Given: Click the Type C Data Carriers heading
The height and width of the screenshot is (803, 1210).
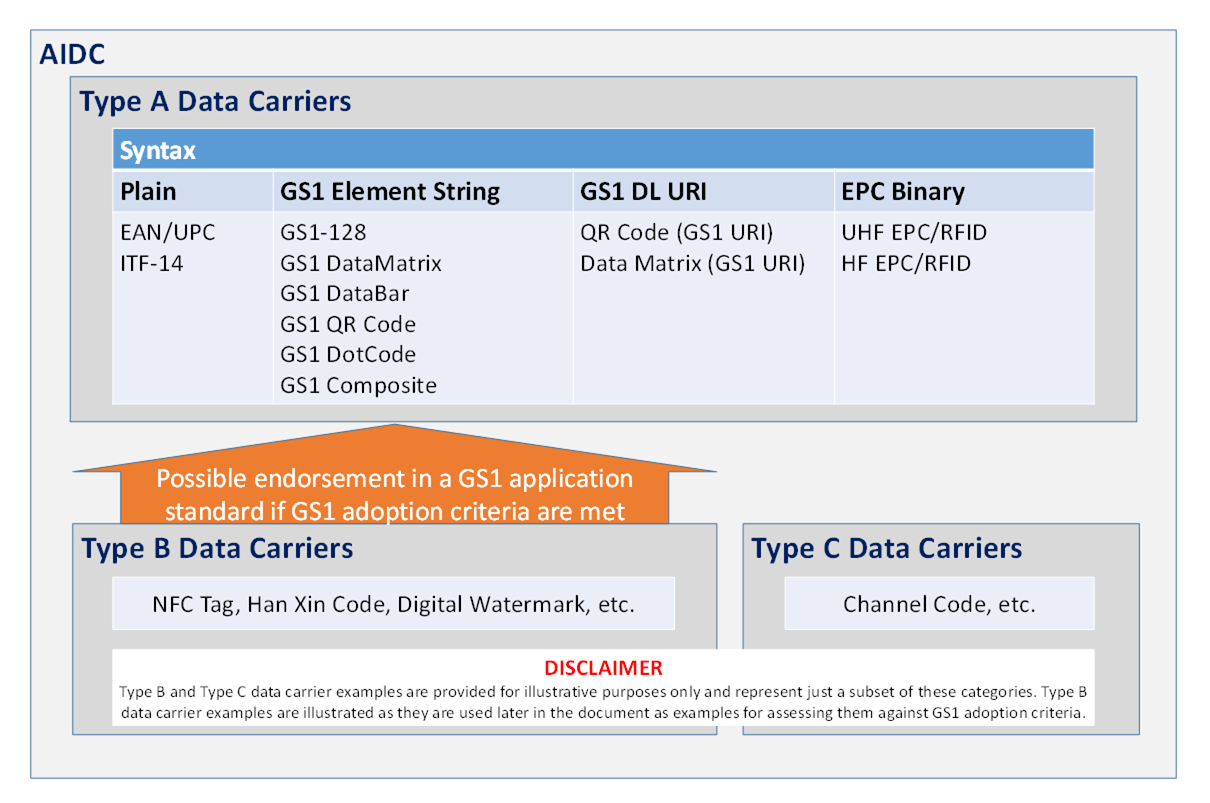Looking at the screenshot, I should pos(887,548).
